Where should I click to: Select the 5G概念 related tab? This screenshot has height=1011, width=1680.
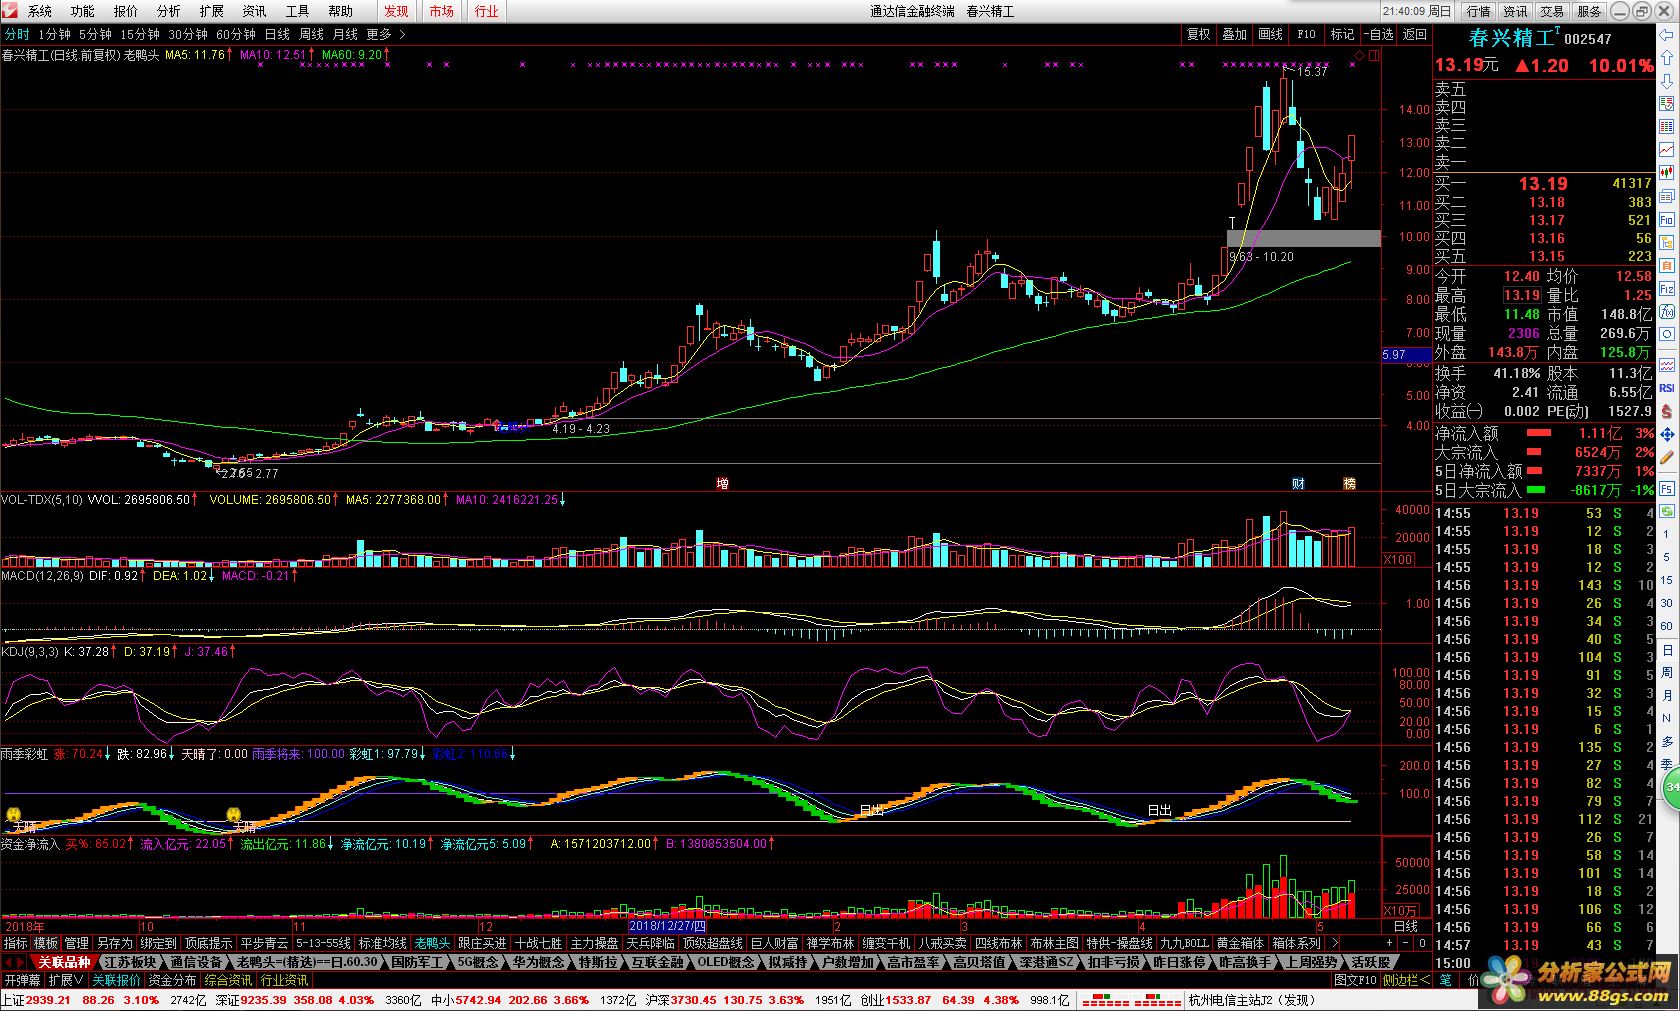[477, 962]
